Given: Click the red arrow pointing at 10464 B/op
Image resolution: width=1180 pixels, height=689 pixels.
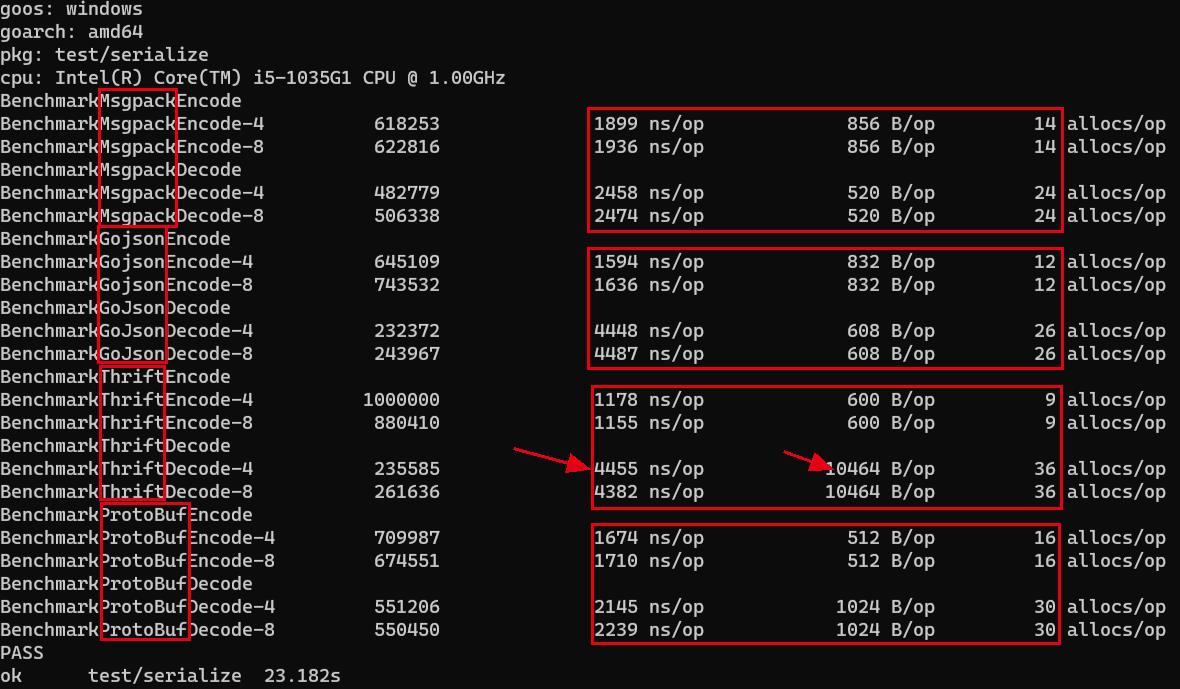Looking at the screenshot, I should pos(807,460).
